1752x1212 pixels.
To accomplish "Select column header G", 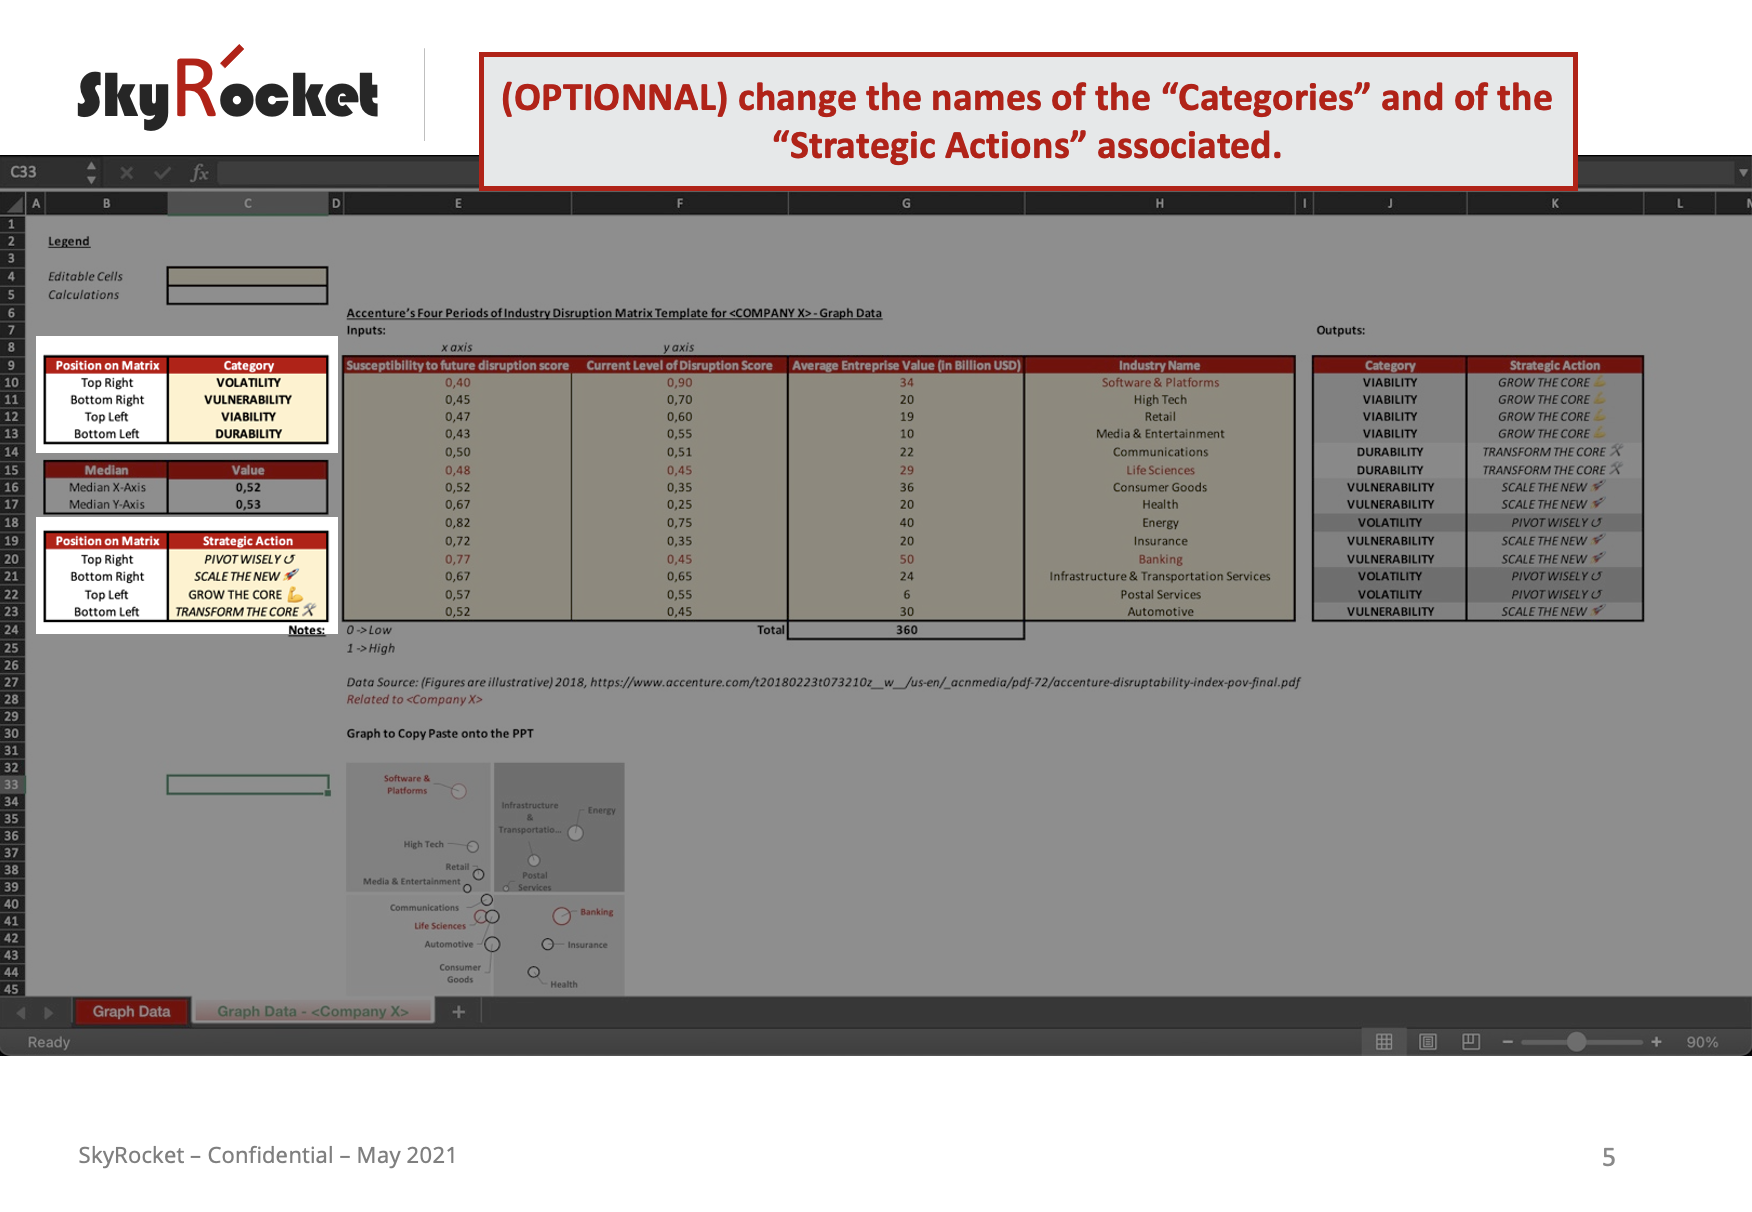I will pyautogui.click(x=906, y=204).
